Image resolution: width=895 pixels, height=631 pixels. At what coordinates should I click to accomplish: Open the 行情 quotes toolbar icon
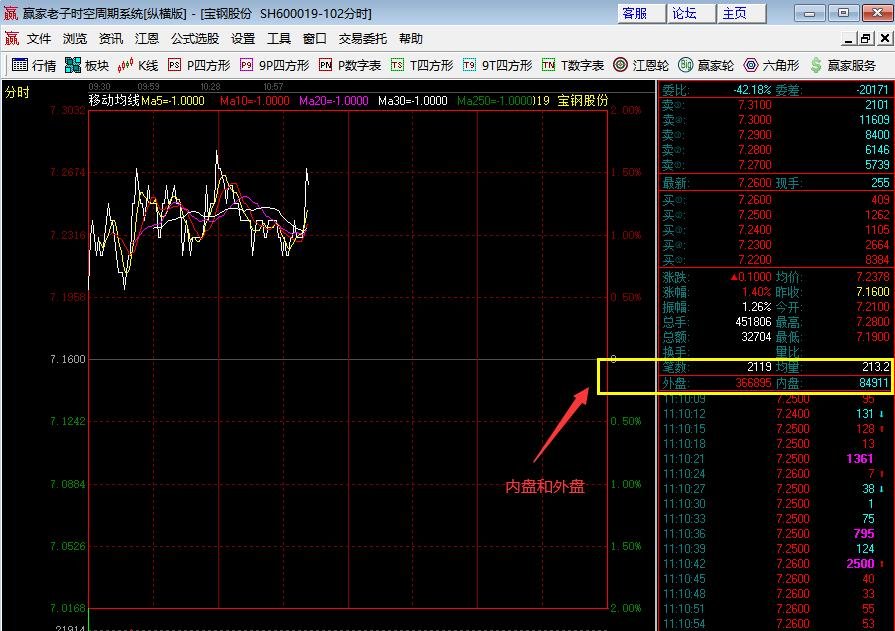click(x=19, y=65)
